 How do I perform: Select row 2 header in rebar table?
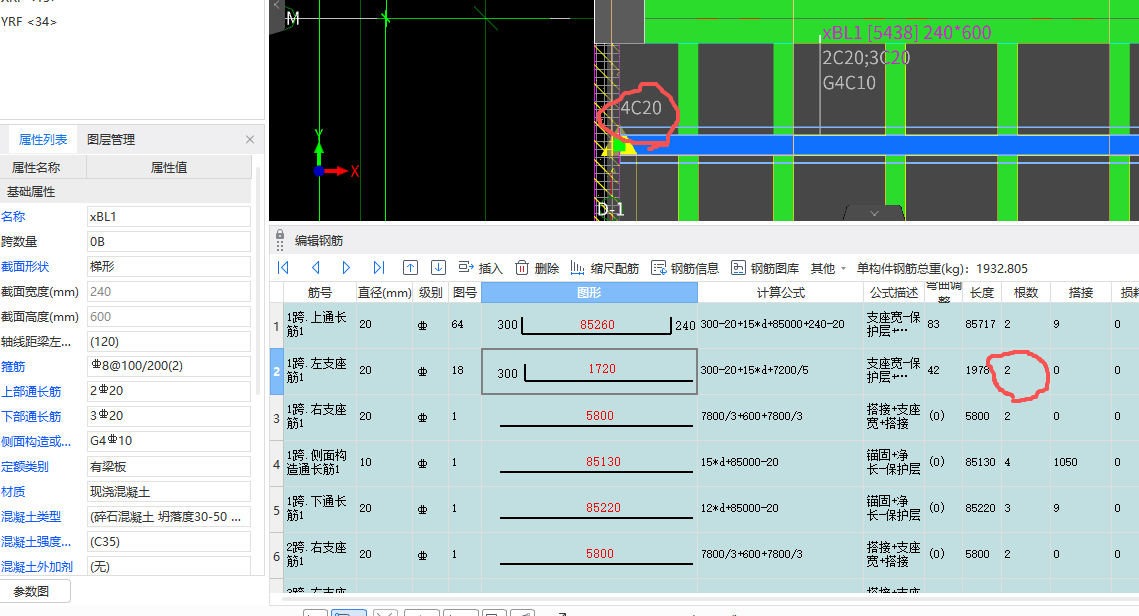coord(276,371)
